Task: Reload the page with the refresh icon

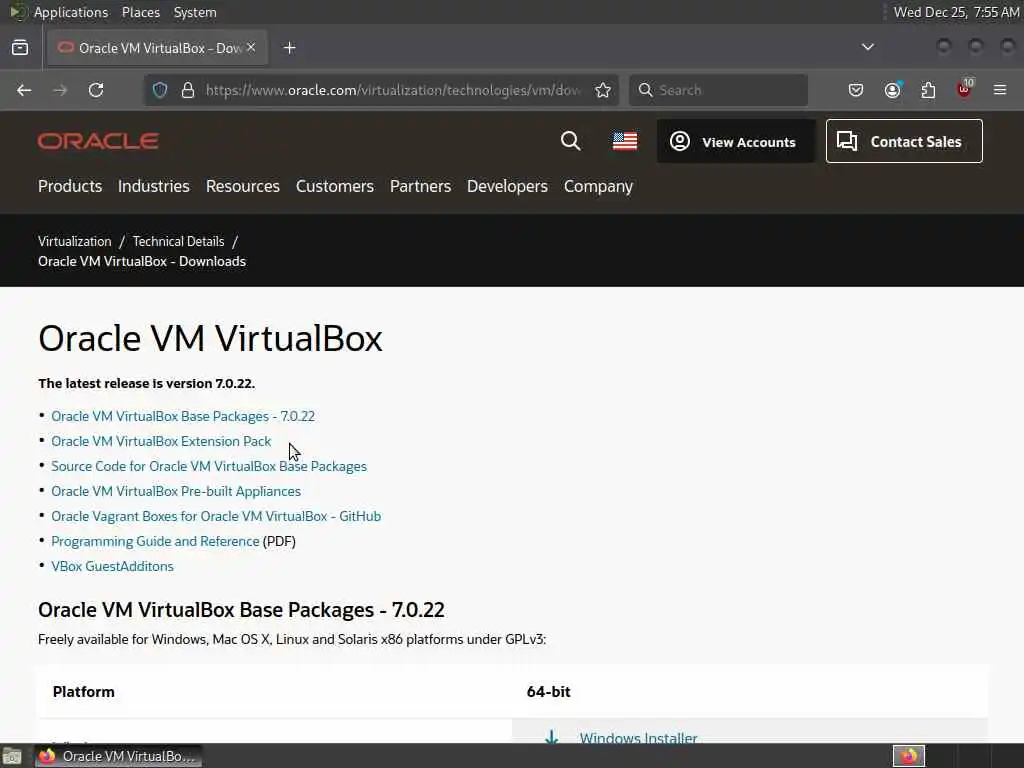Action: [x=96, y=90]
